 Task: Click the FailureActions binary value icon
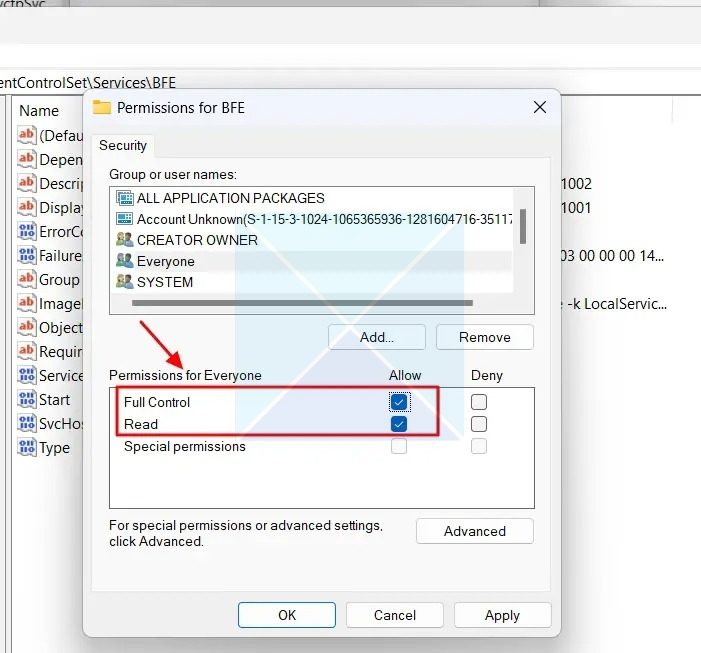[27, 255]
